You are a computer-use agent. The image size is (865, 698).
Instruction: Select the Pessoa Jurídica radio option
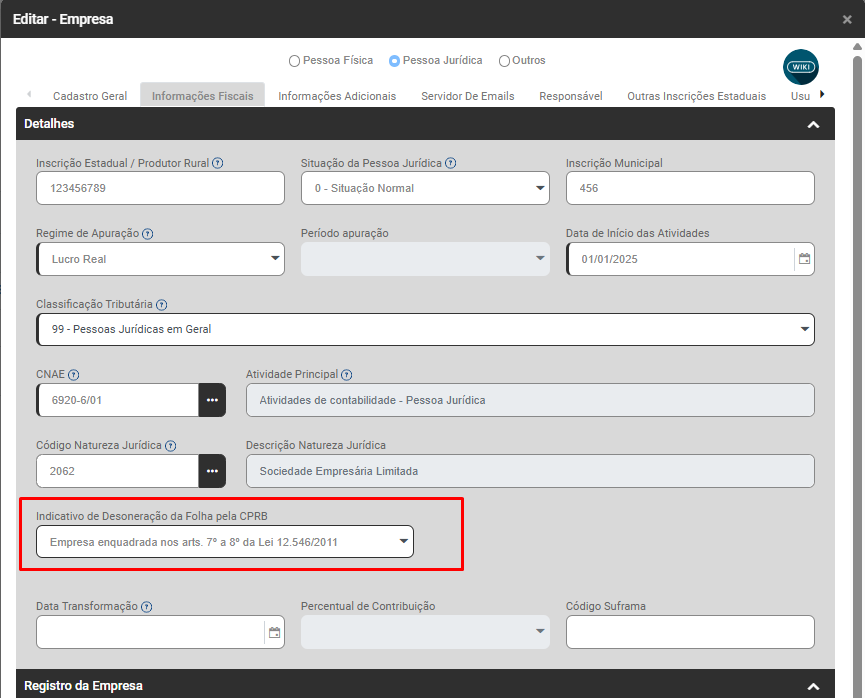pyautogui.click(x=394, y=61)
